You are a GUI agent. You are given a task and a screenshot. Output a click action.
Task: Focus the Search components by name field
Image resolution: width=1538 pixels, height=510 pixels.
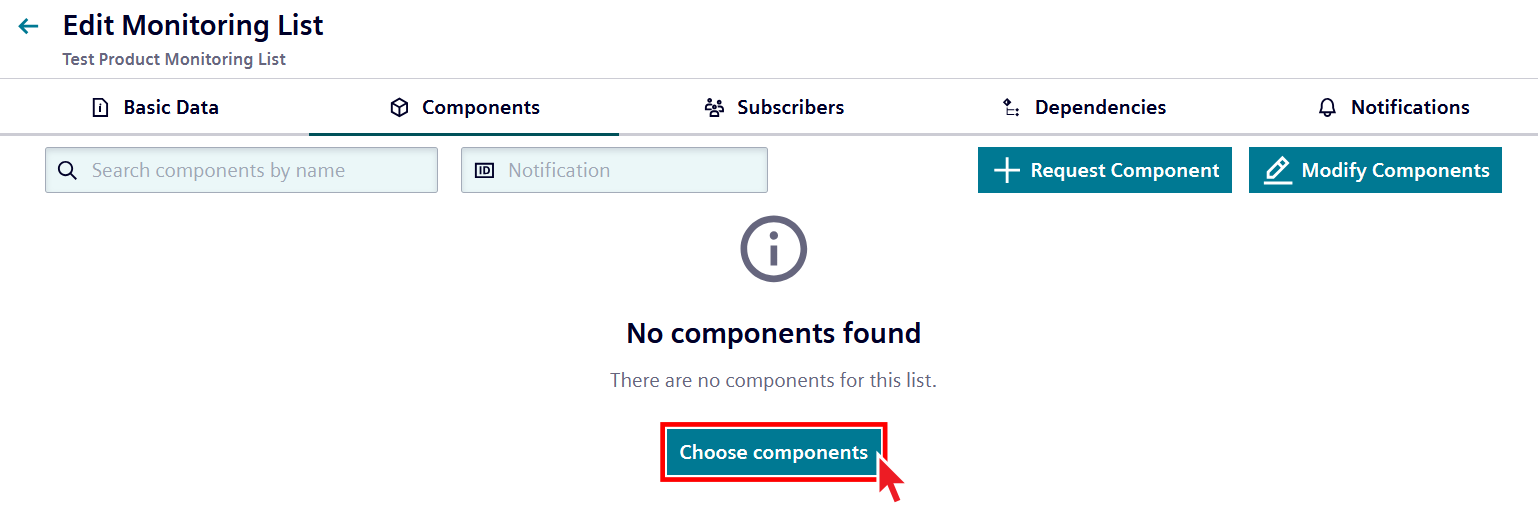[x=255, y=170]
